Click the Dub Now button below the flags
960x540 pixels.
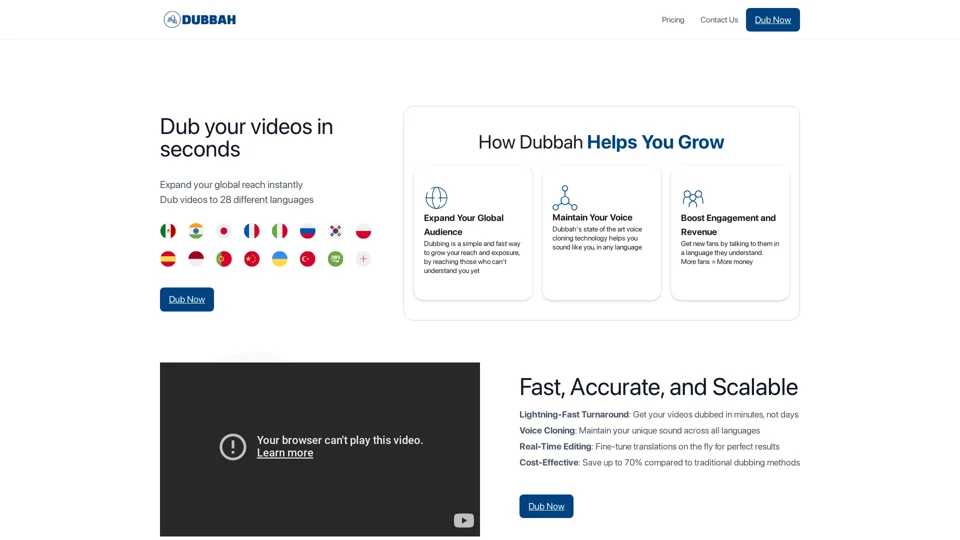coord(187,299)
